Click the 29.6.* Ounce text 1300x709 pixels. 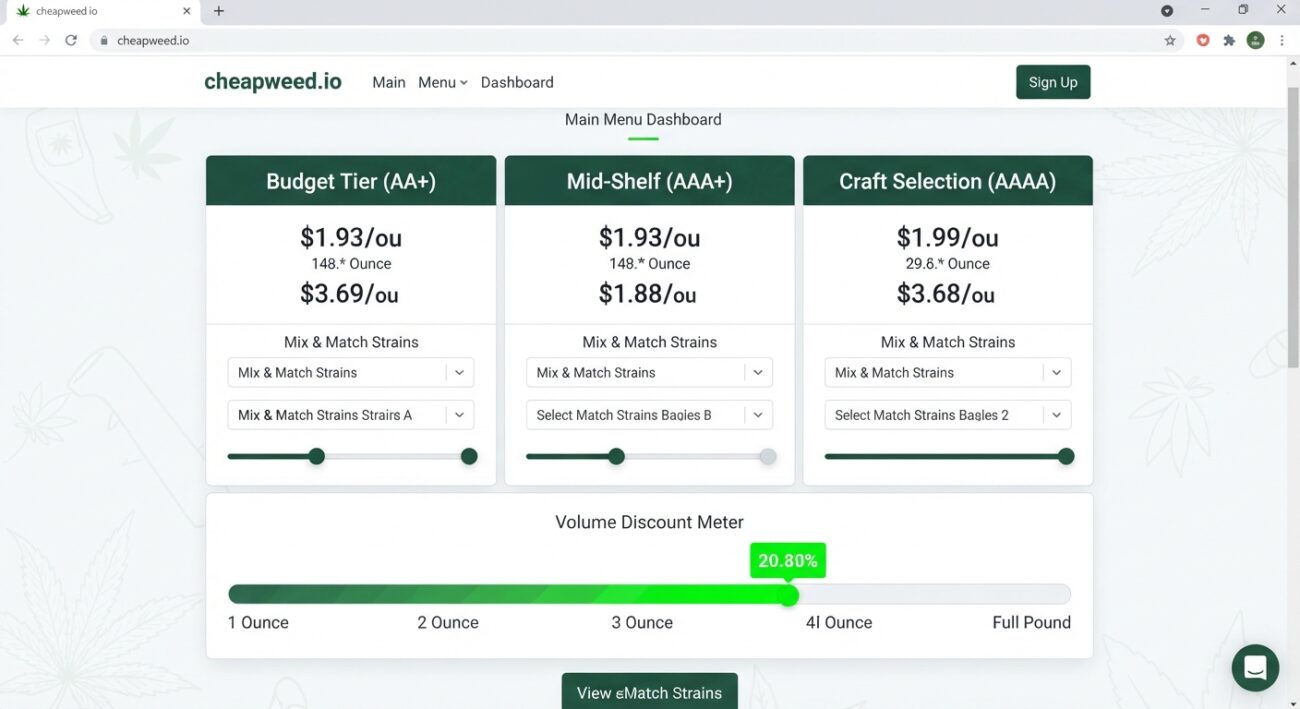[x=947, y=264]
